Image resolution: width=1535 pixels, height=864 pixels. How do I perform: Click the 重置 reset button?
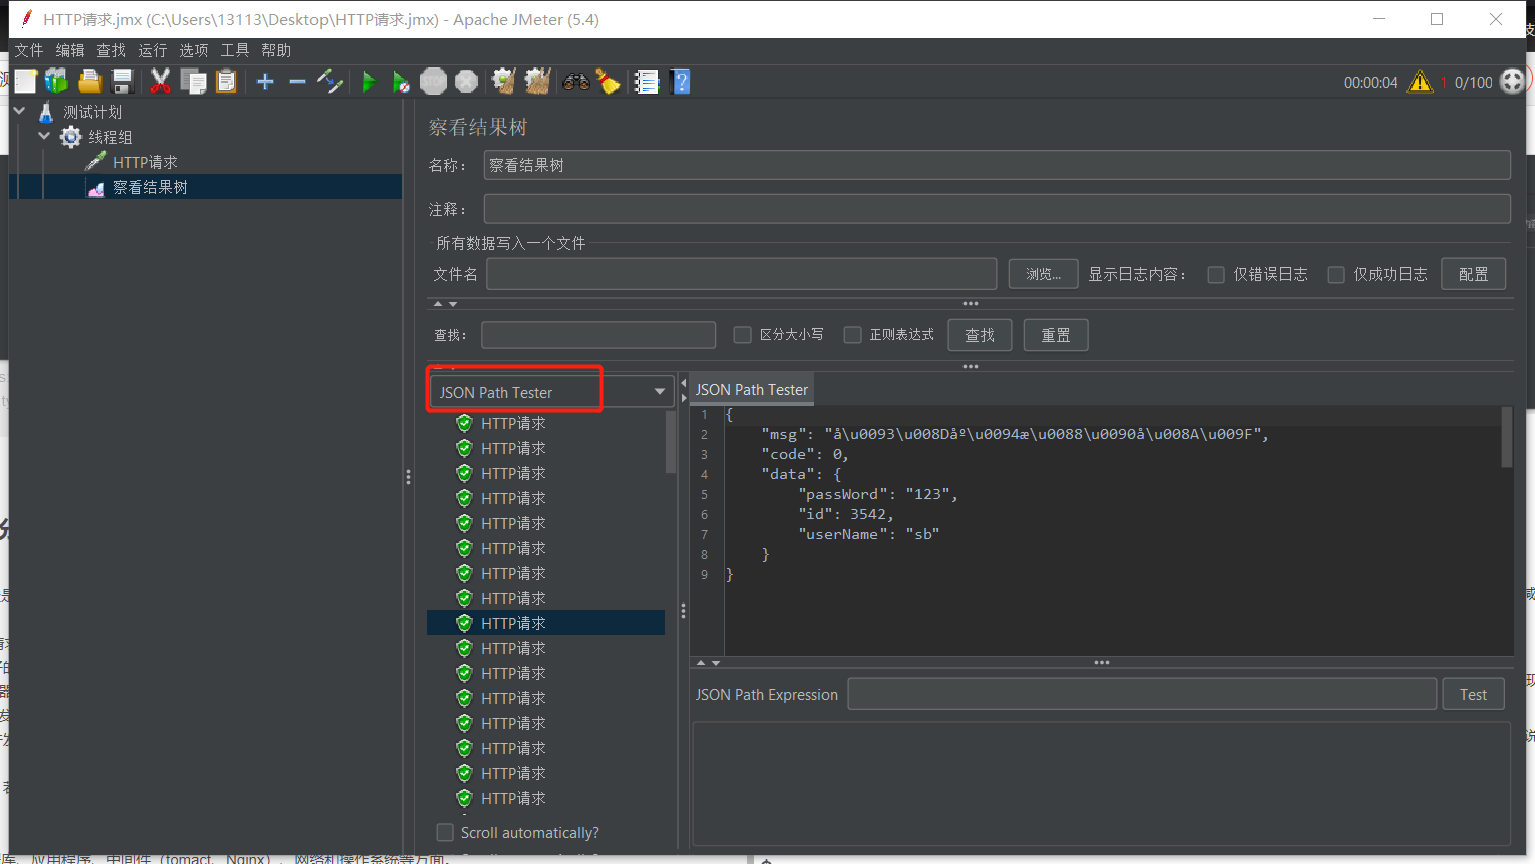point(1056,335)
